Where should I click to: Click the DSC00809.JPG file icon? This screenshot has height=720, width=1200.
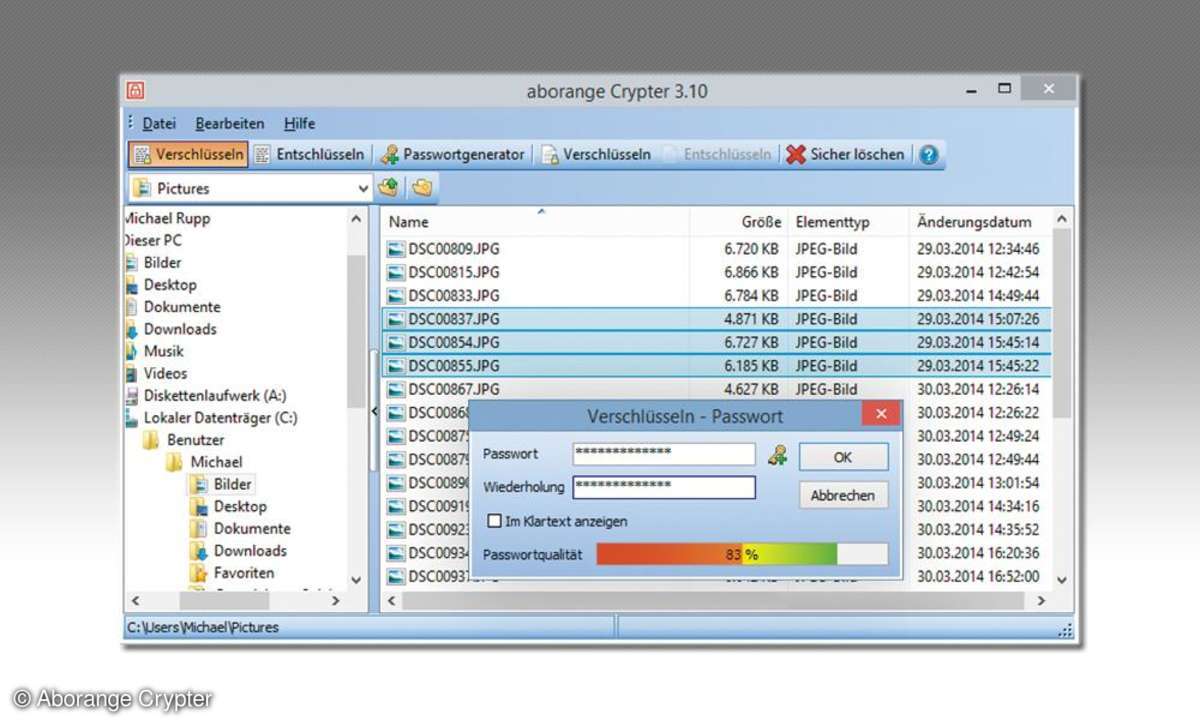click(x=396, y=249)
